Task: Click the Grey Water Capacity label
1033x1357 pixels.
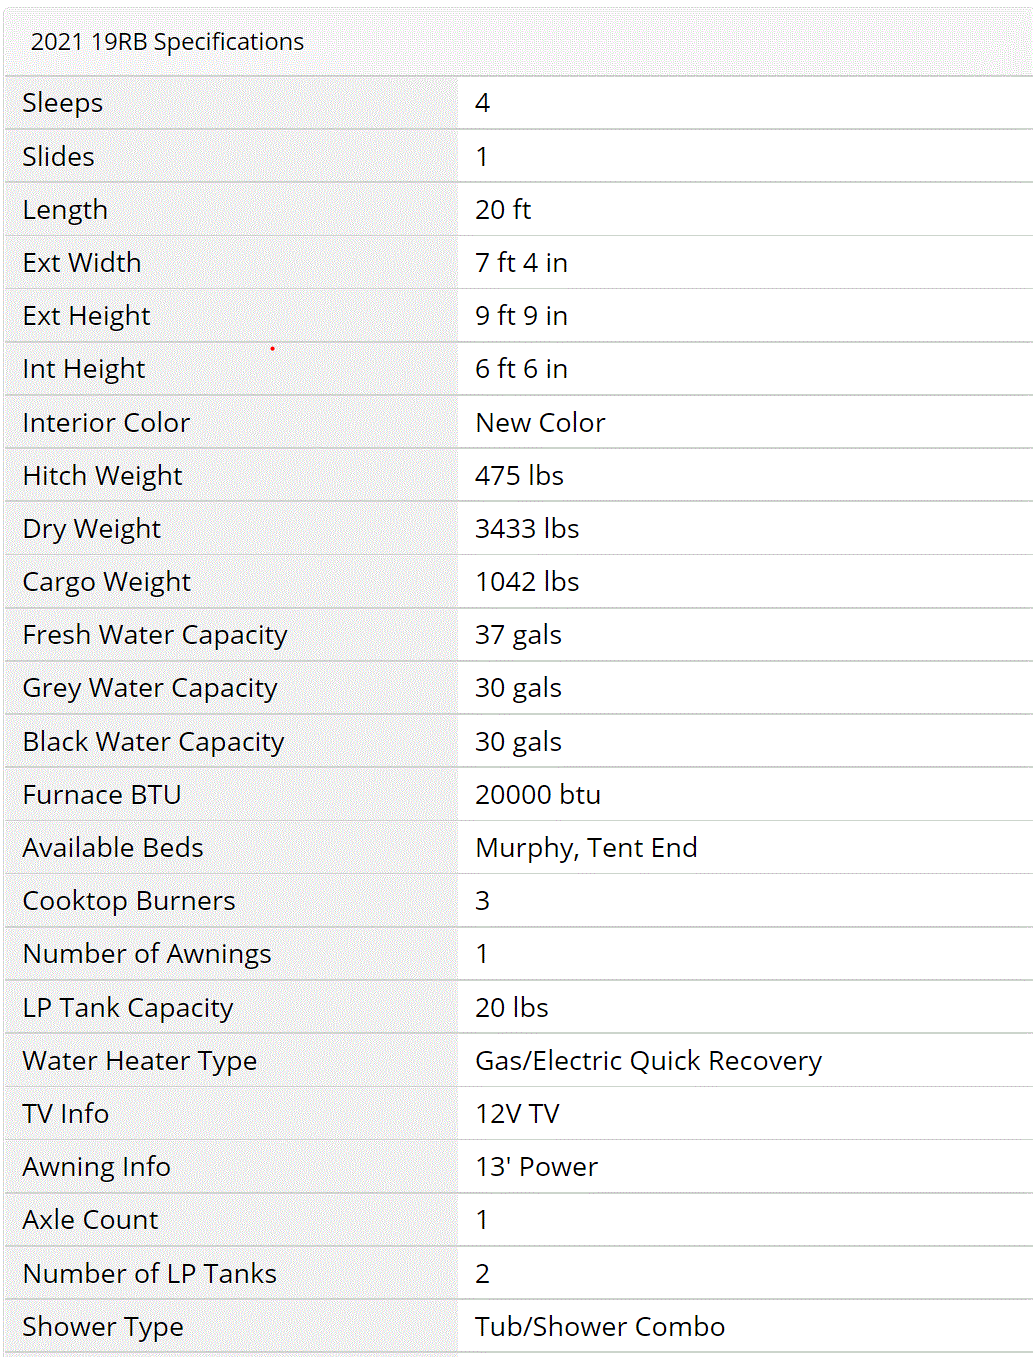Action: (150, 688)
